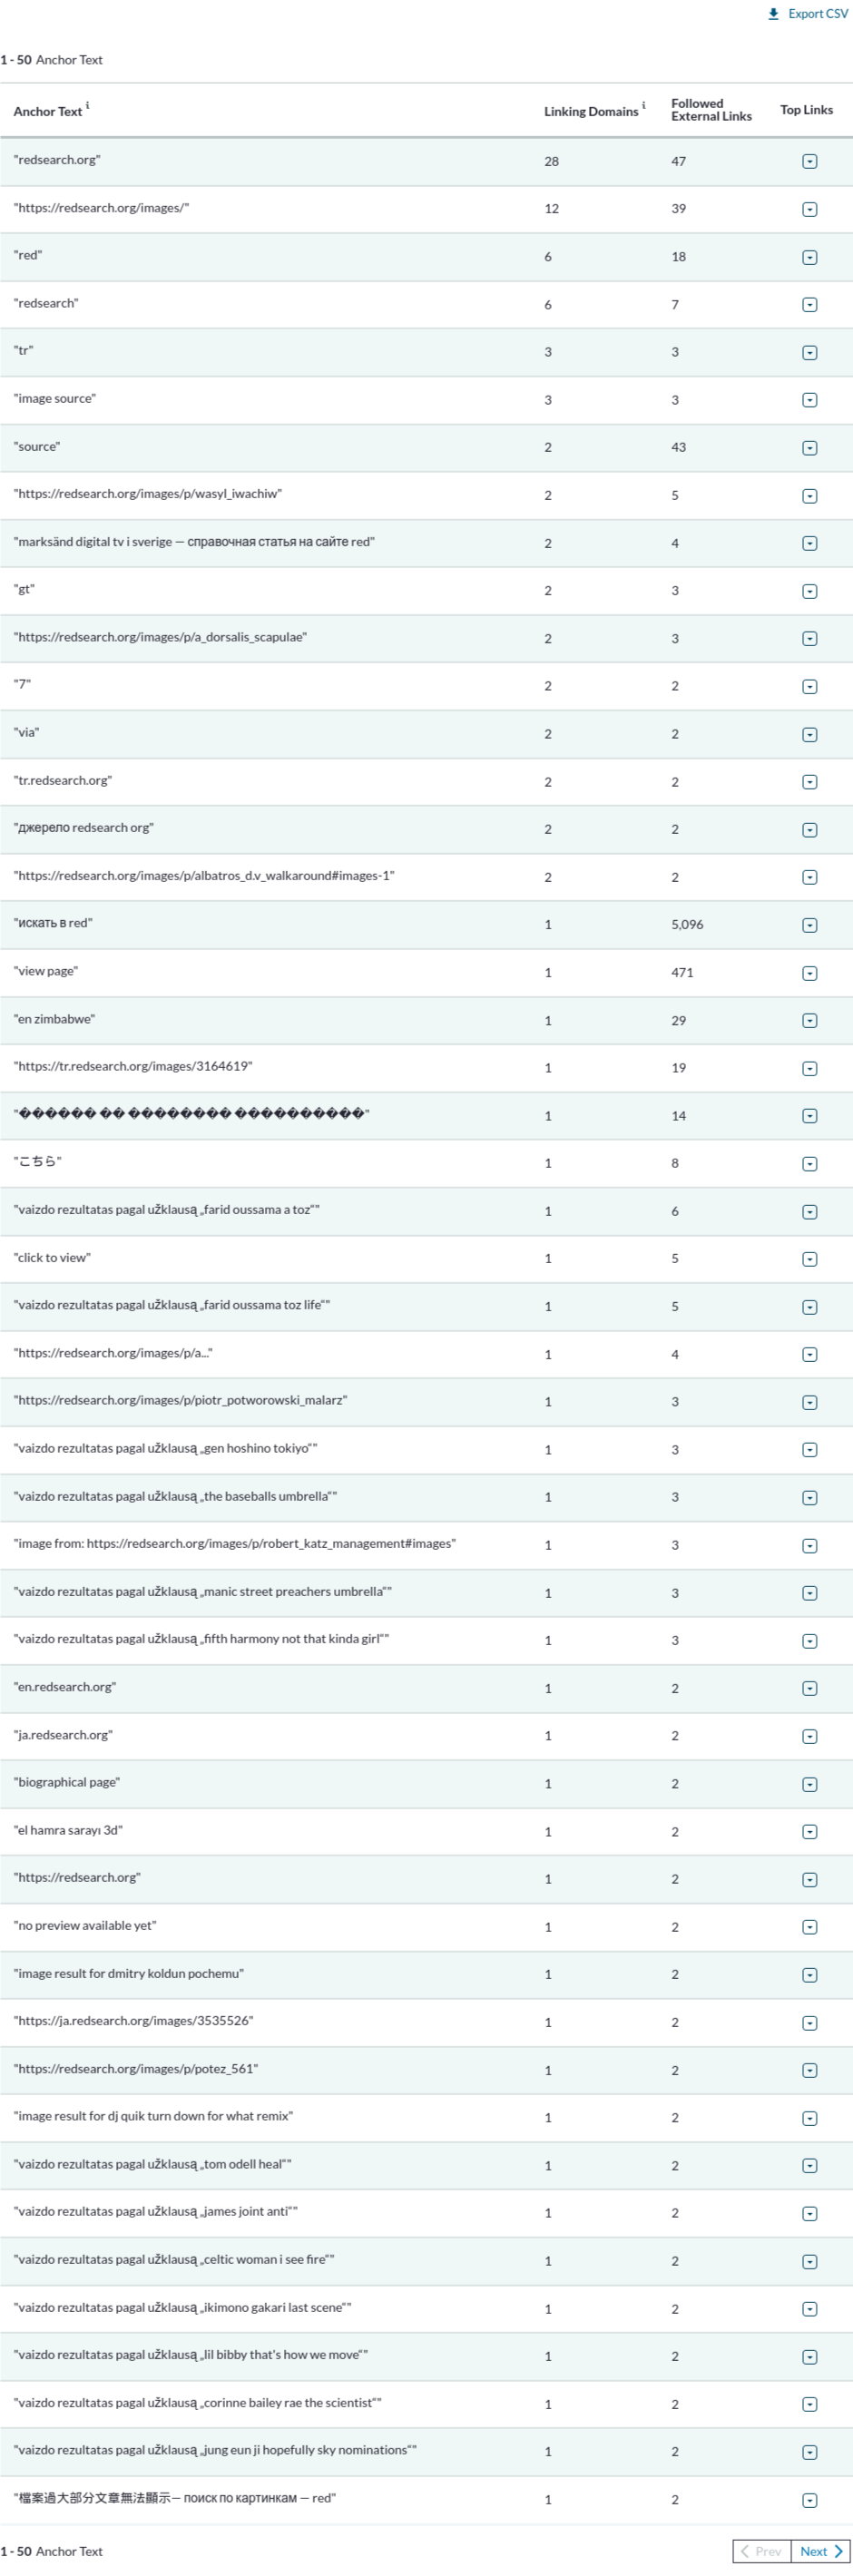The image size is (853, 2576).
Task: Open Top Links for "ja.redsearch.org" anchor
Action: (x=809, y=1736)
